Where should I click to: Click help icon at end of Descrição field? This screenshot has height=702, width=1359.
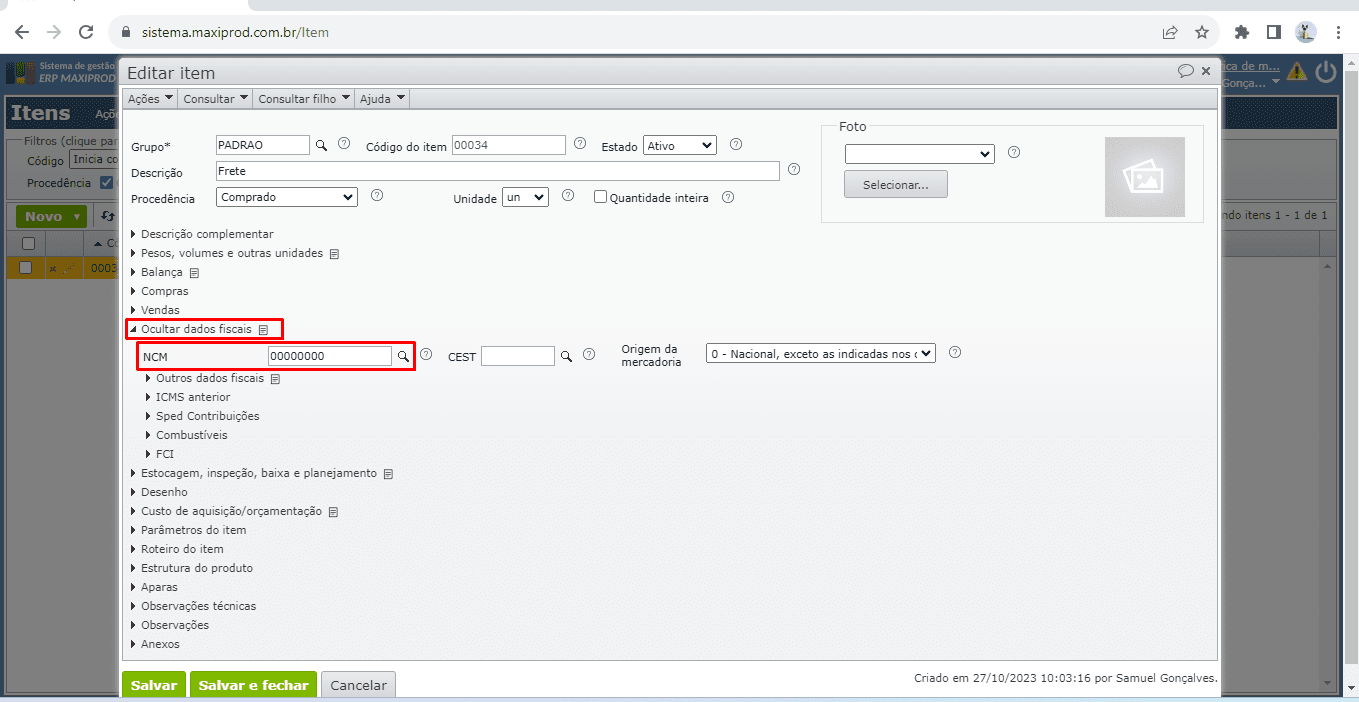pyautogui.click(x=794, y=169)
